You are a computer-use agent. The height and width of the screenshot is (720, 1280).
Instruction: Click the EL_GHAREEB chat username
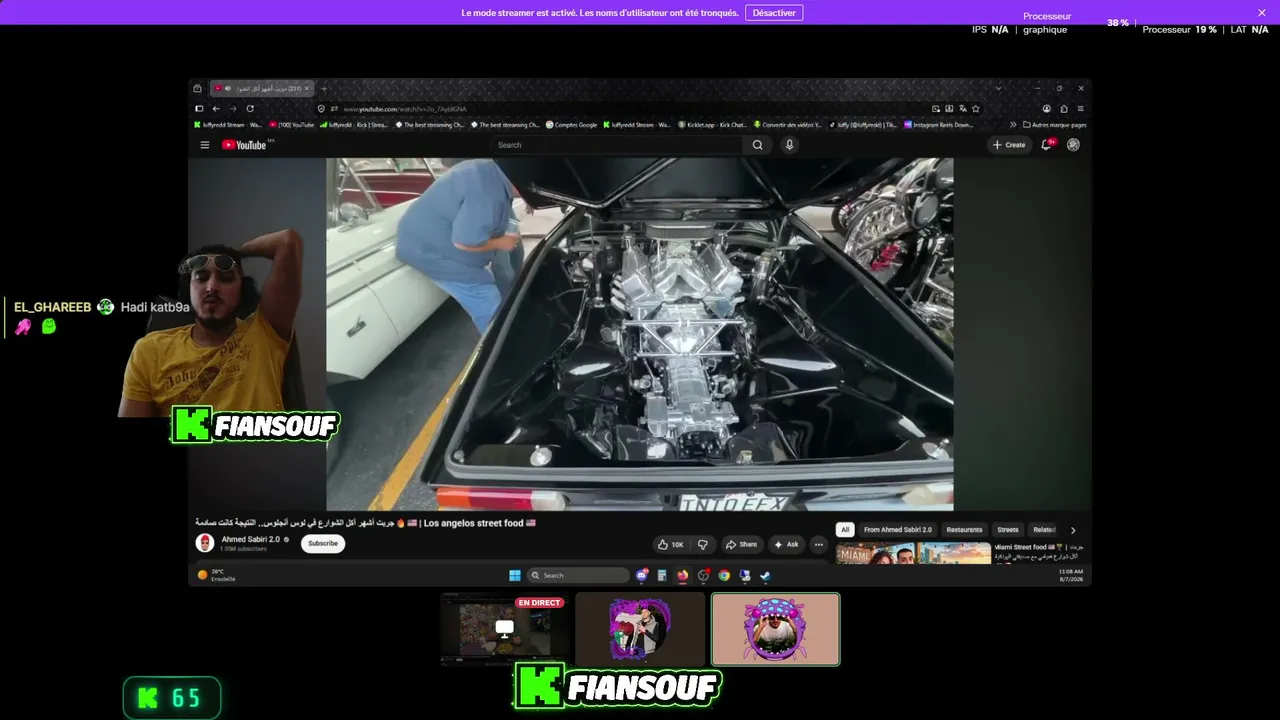coord(53,307)
